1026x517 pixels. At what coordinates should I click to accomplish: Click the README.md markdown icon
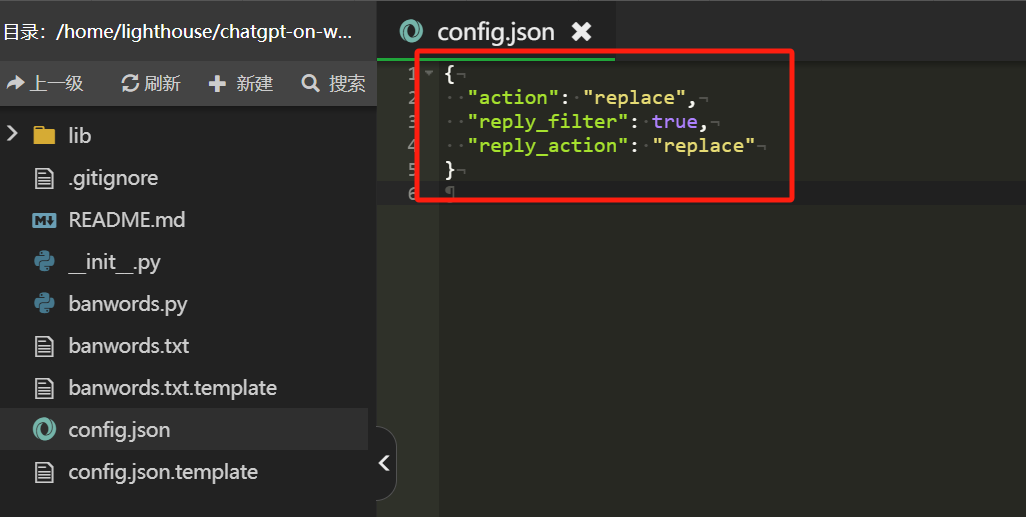(44, 220)
